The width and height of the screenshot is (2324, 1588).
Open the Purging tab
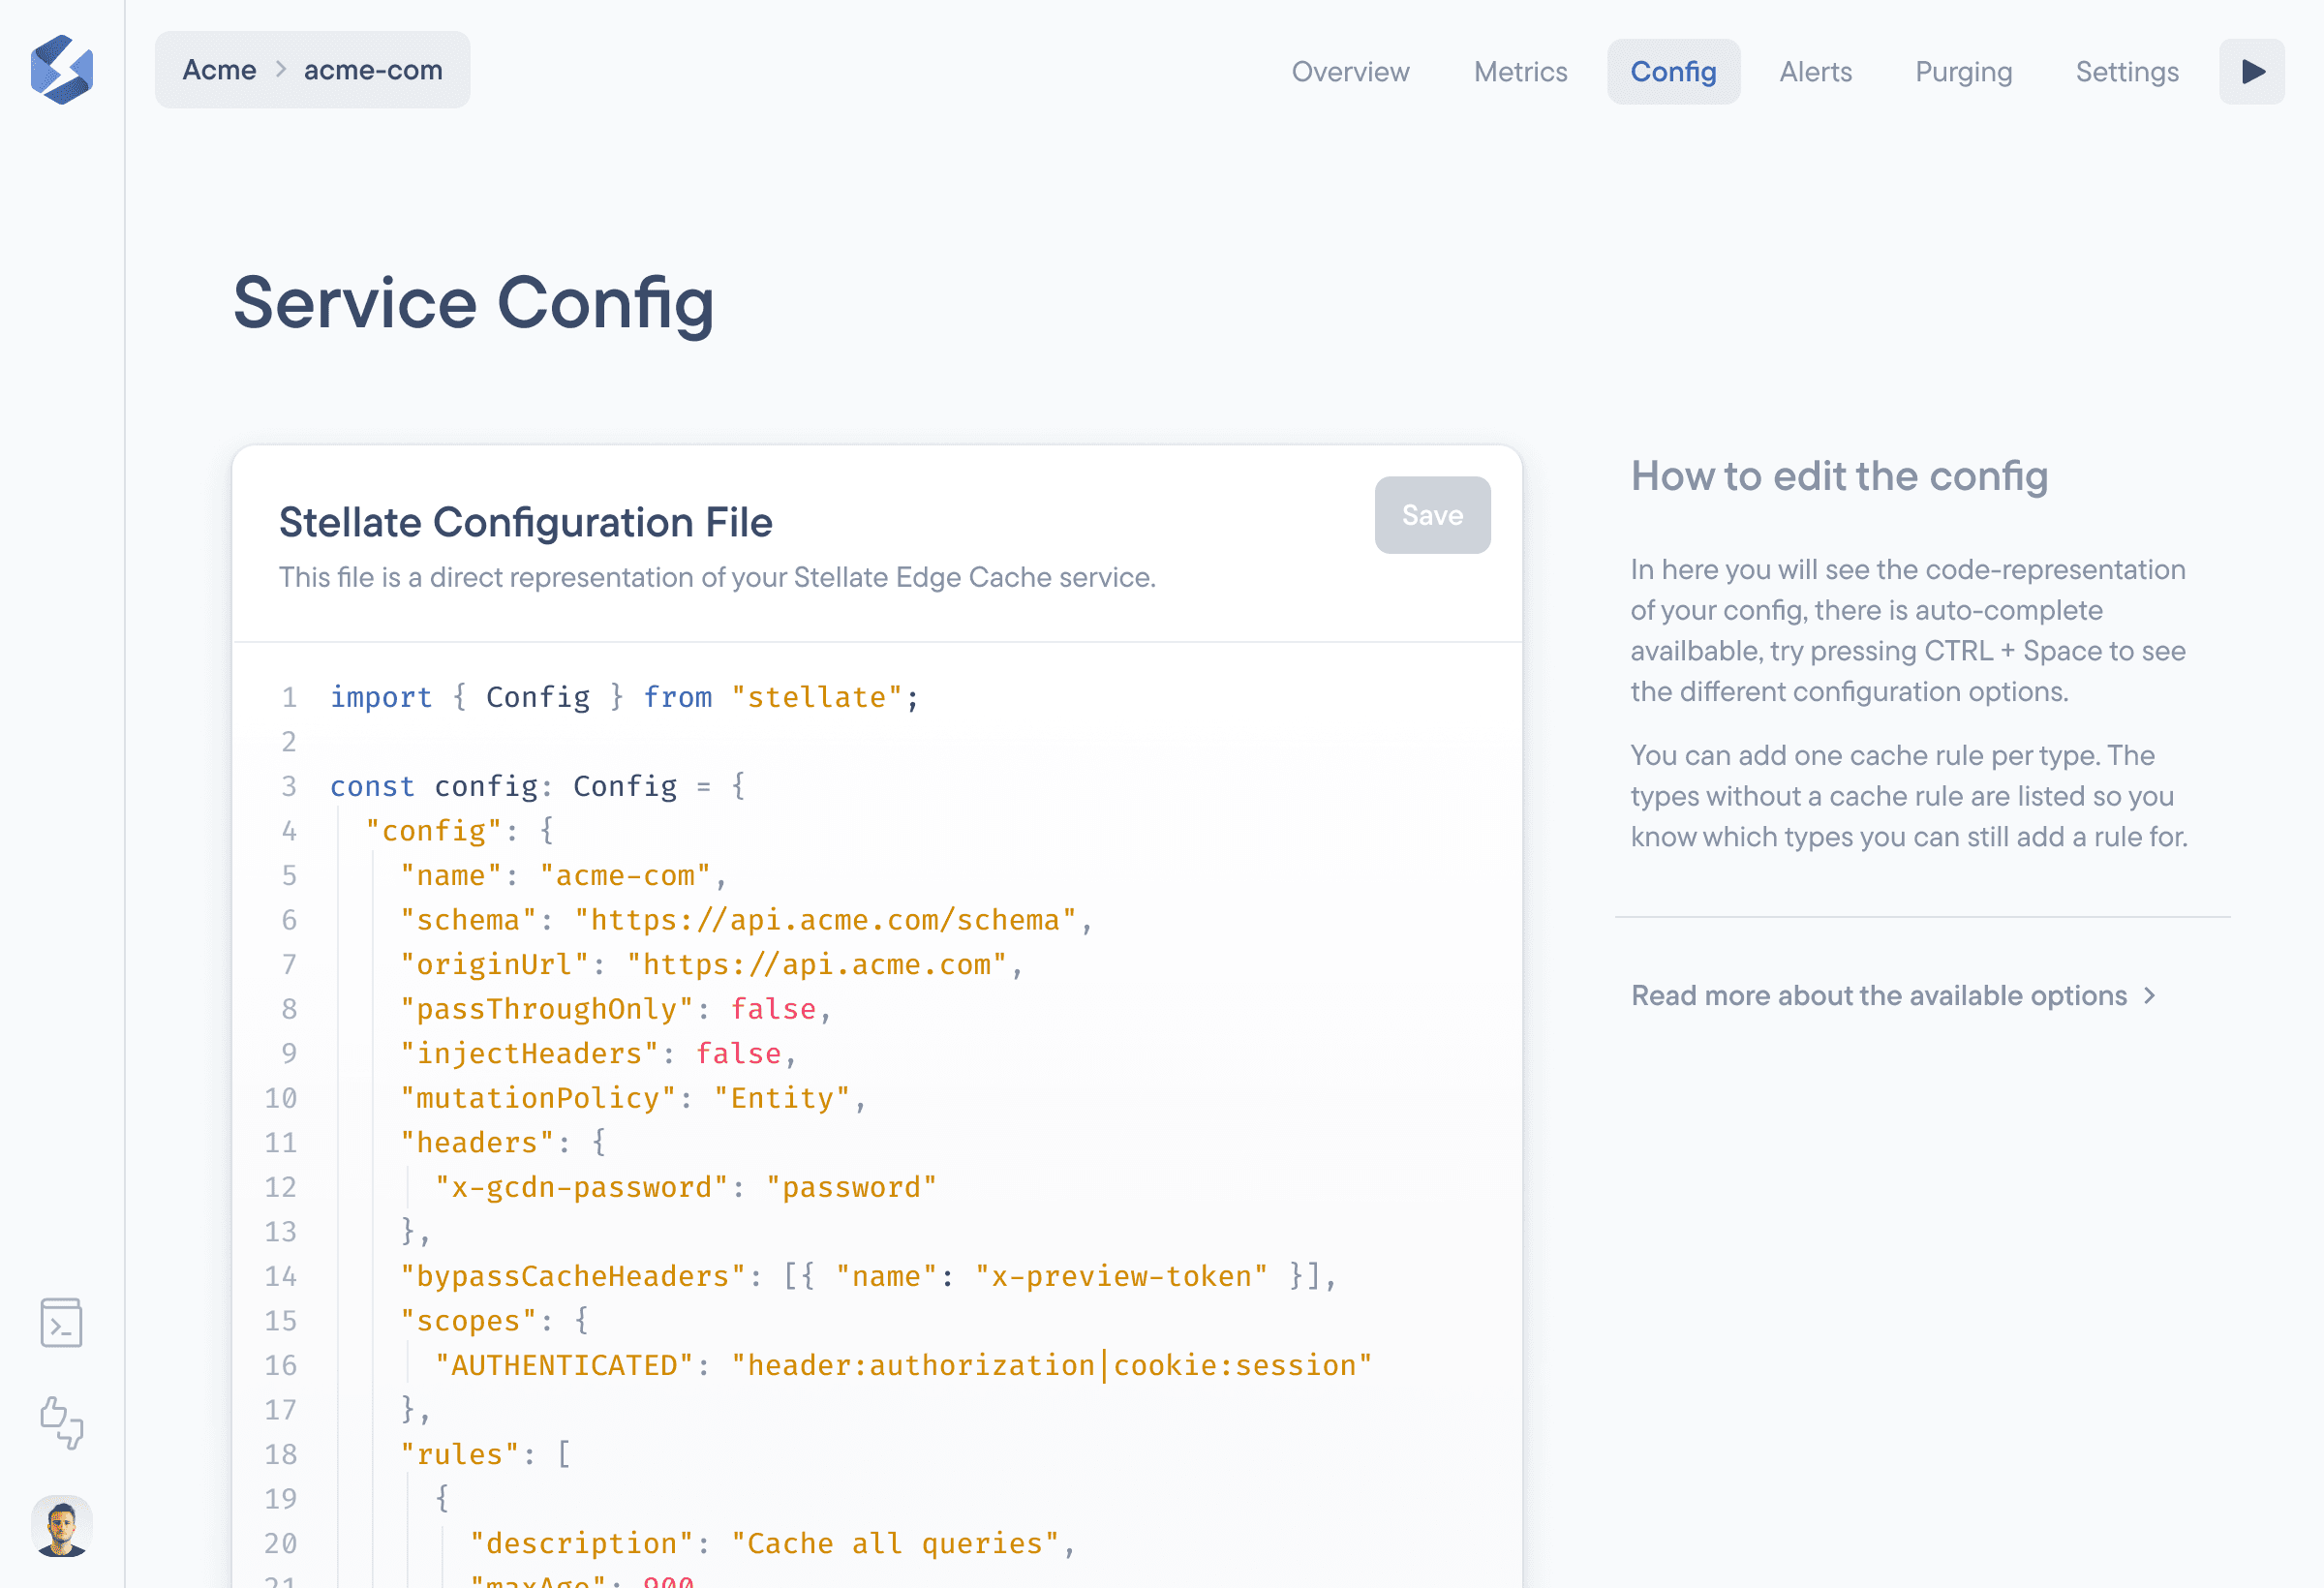pyautogui.click(x=1963, y=72)
